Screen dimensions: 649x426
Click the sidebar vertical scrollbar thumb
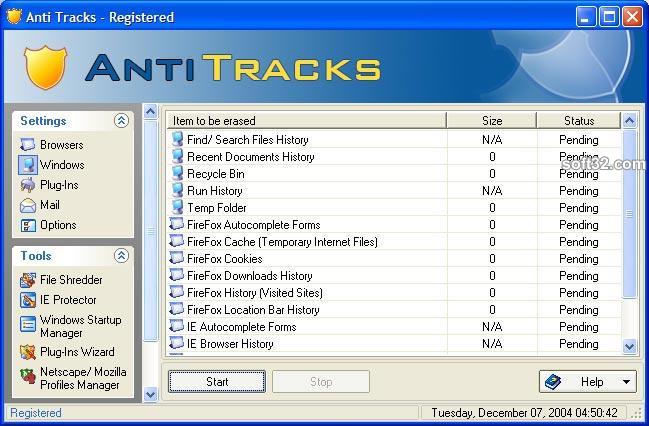click(x=151, y=231)
